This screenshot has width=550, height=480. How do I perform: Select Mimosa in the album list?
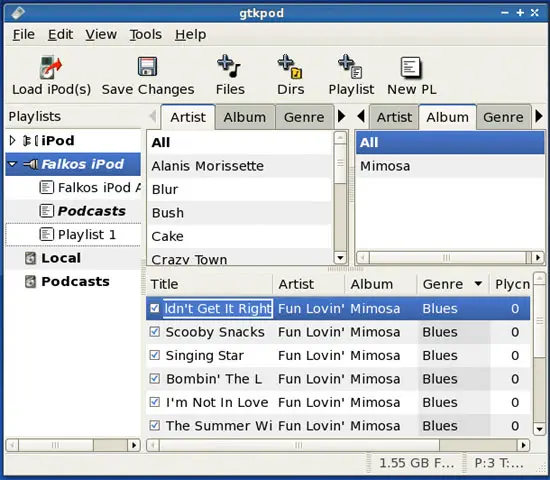click(450, 166)
